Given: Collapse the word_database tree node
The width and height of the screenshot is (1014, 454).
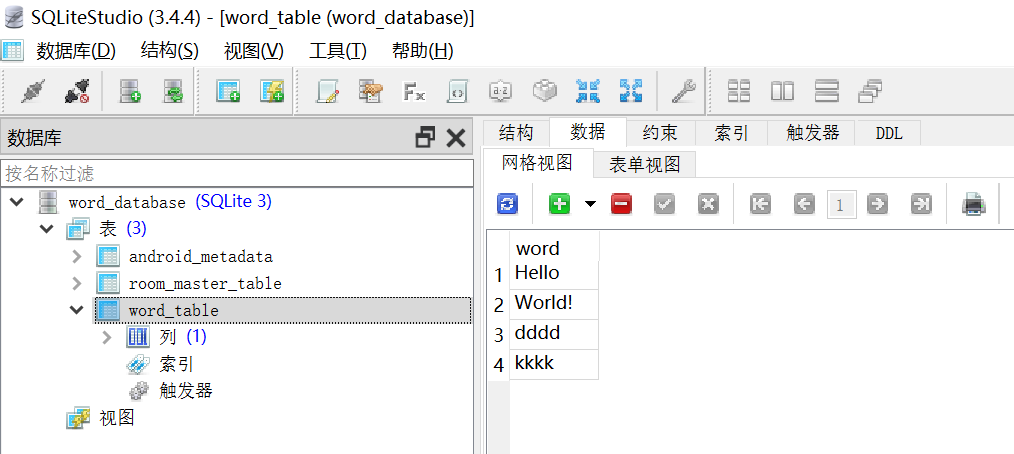Looking at the screenshot, I should click(x=17, y=202).
